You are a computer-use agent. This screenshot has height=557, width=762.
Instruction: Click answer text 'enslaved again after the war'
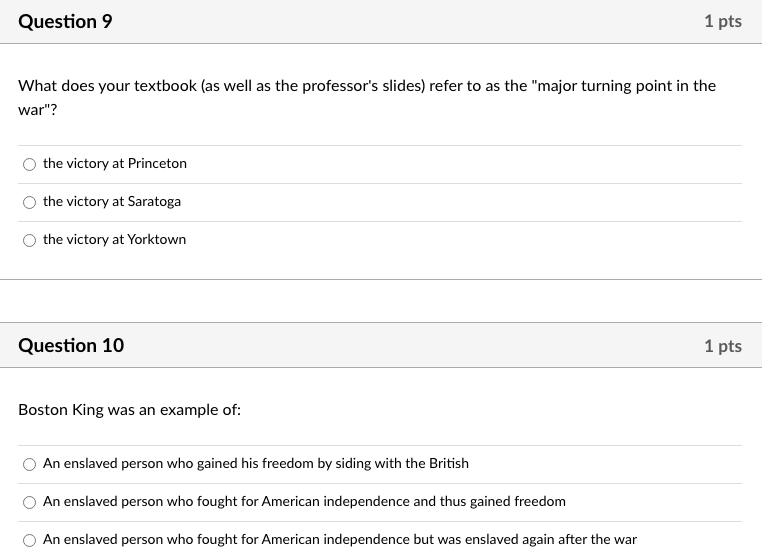(x=339, y=539)
